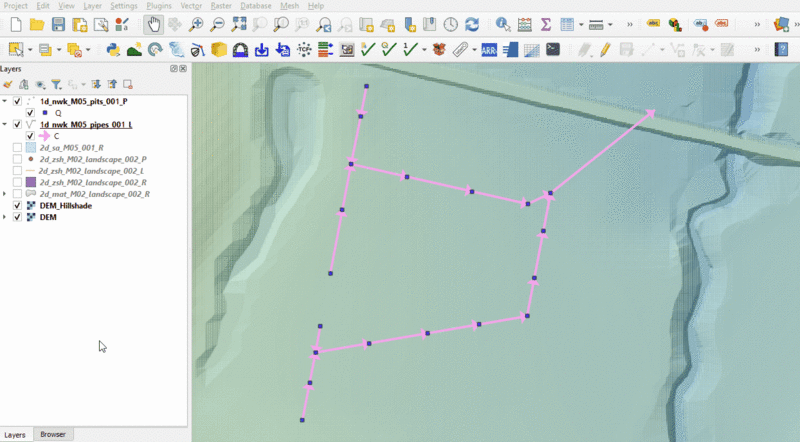Click the Identify Features tool
Screen dimensions: 800x442
[x=502, y=23]
